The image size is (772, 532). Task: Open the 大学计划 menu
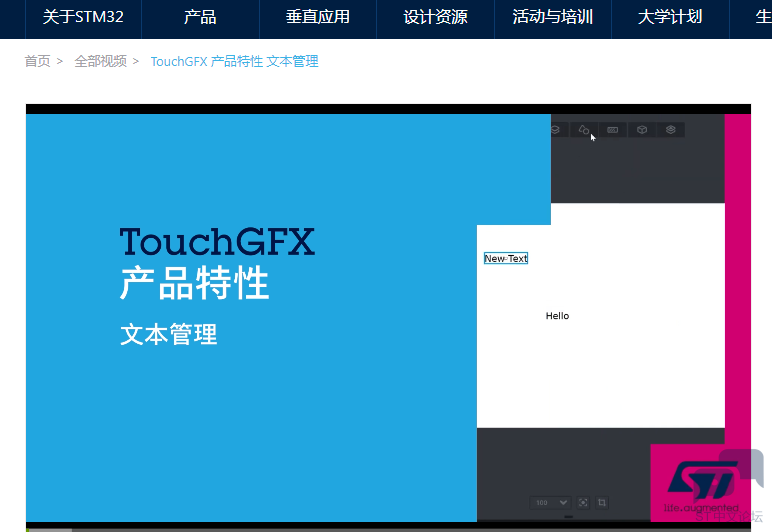[x=670, y=17]
